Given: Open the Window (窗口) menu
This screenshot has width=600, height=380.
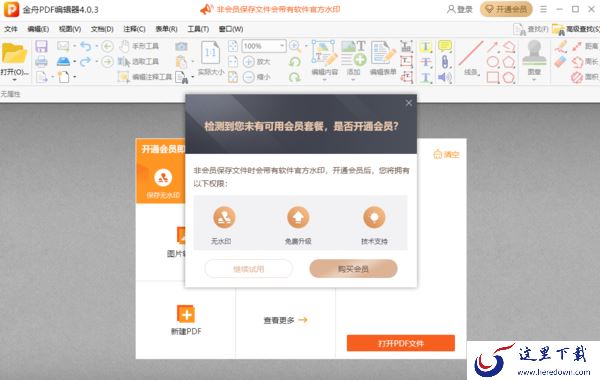Looking at the screenshot, I should [x=231, y=29].
